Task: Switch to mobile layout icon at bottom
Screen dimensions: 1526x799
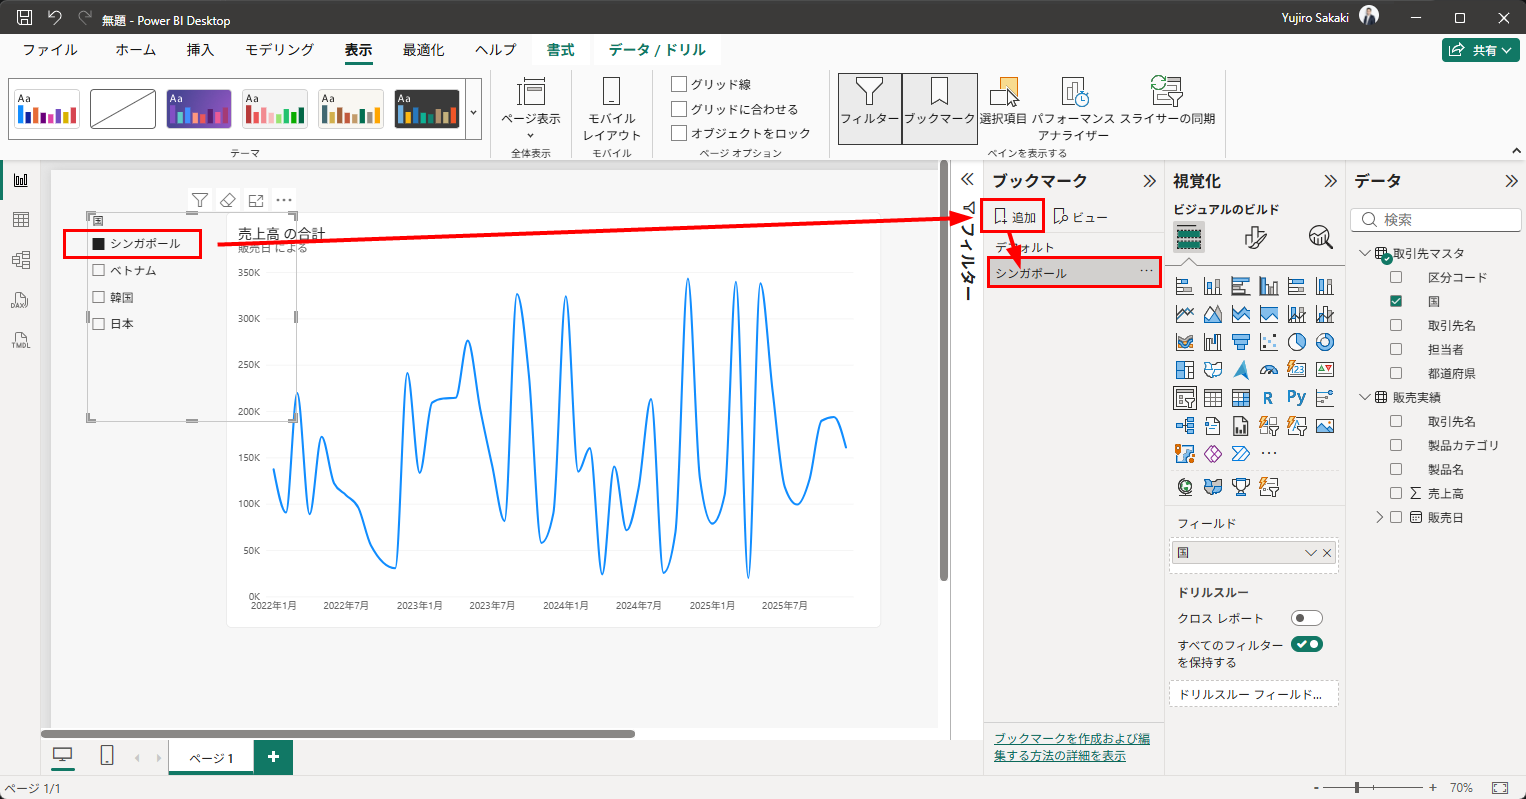Action: coord(107,756)
